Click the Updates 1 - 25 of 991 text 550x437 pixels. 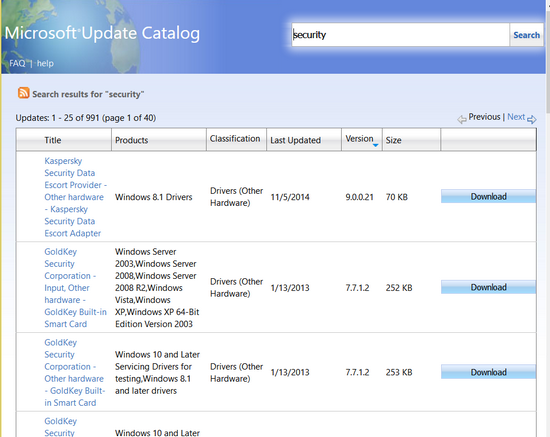pos(86,118)
